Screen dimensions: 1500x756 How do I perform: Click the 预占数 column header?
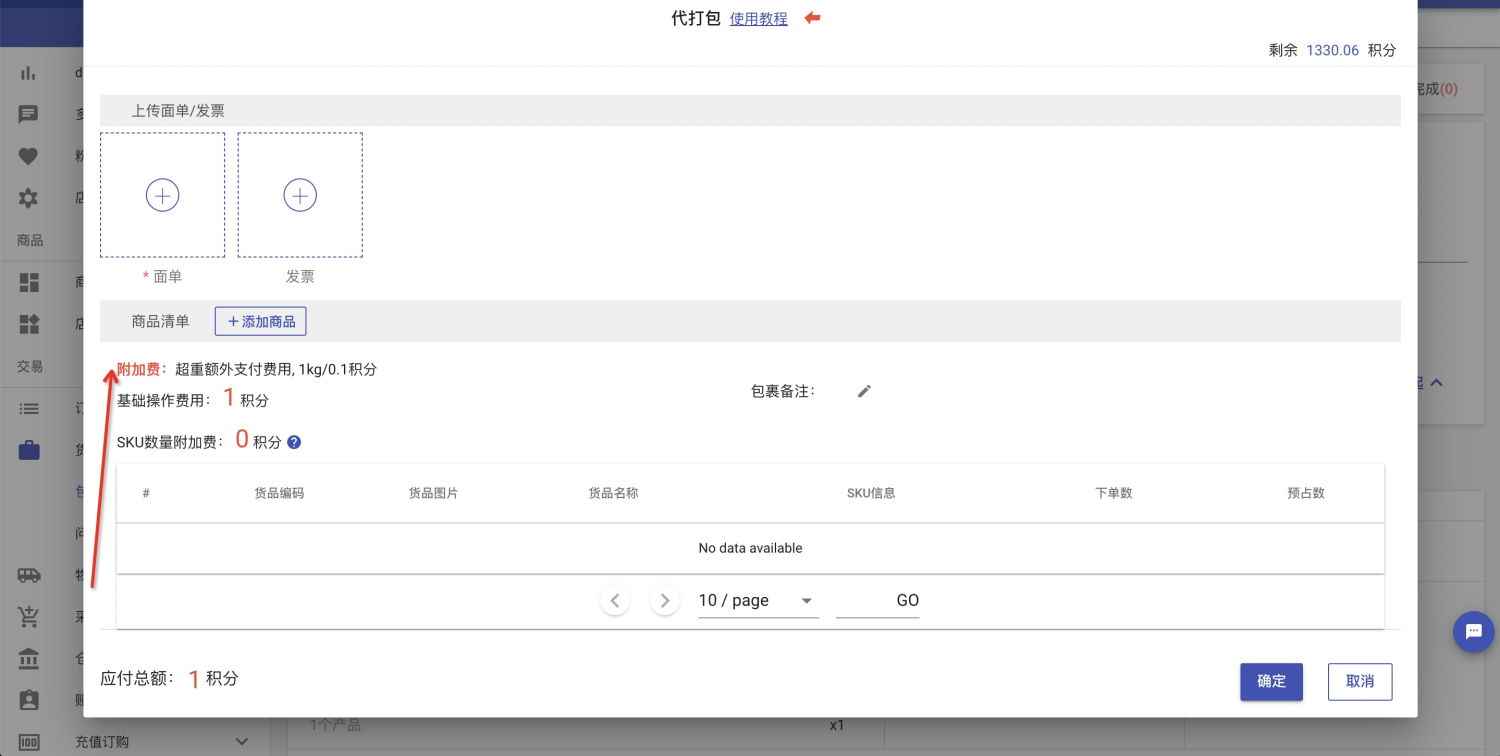tap(1306, 493)
